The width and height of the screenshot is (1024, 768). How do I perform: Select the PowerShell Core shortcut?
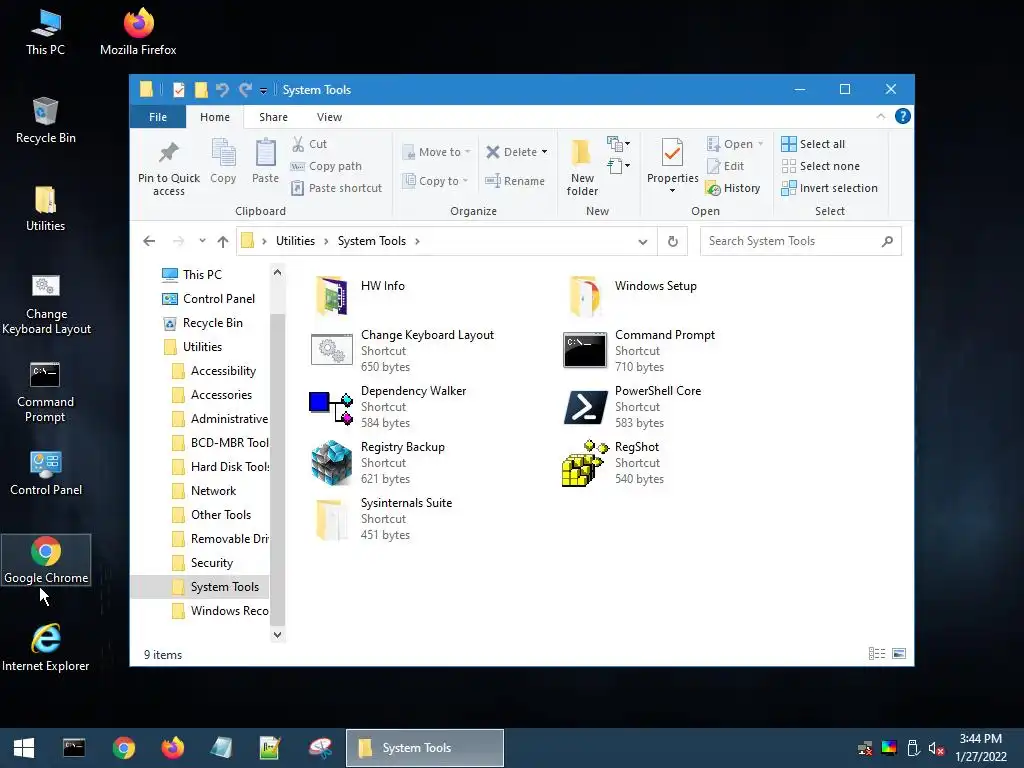[632, 407]
